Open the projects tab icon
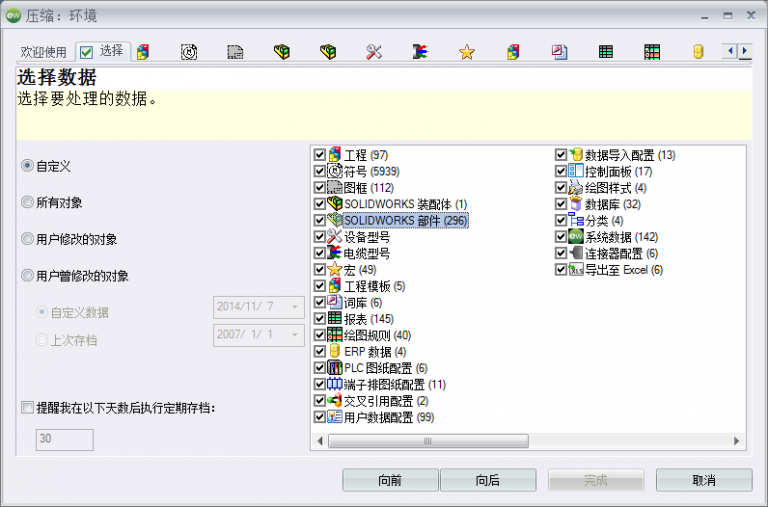The width and height of the screenshot is (768, 507). pos(143,52)
